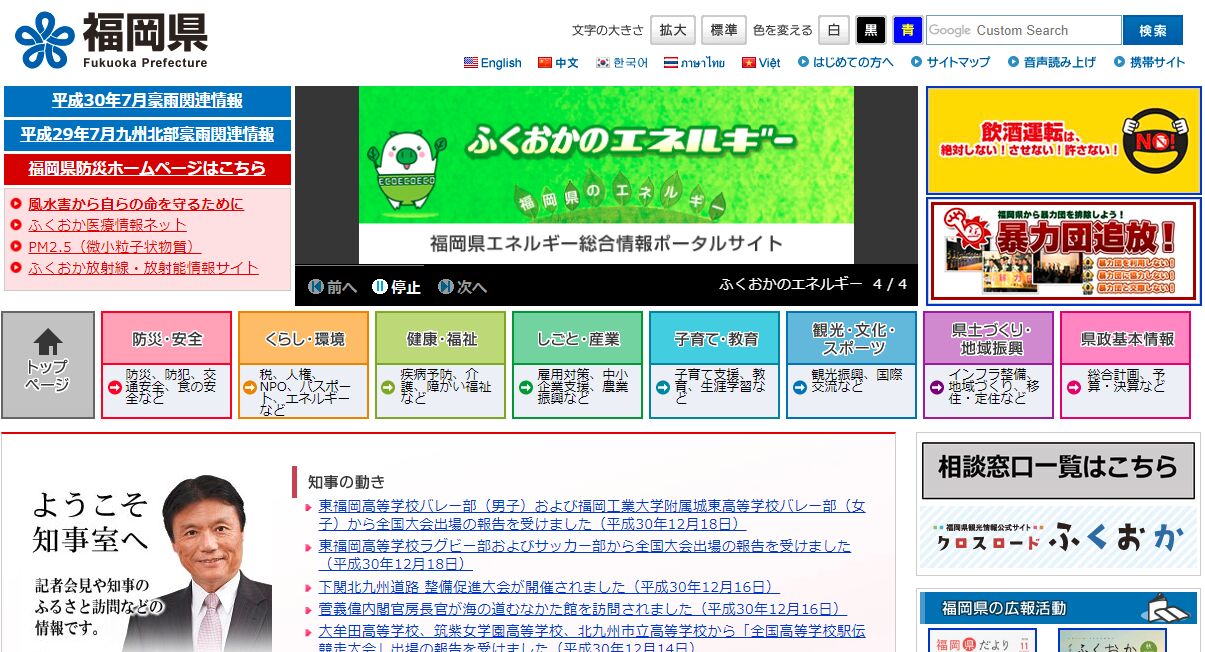Click the Fukuoka Prefecture logo
This screenshot has height=652, width=1205.
point(111,40)
